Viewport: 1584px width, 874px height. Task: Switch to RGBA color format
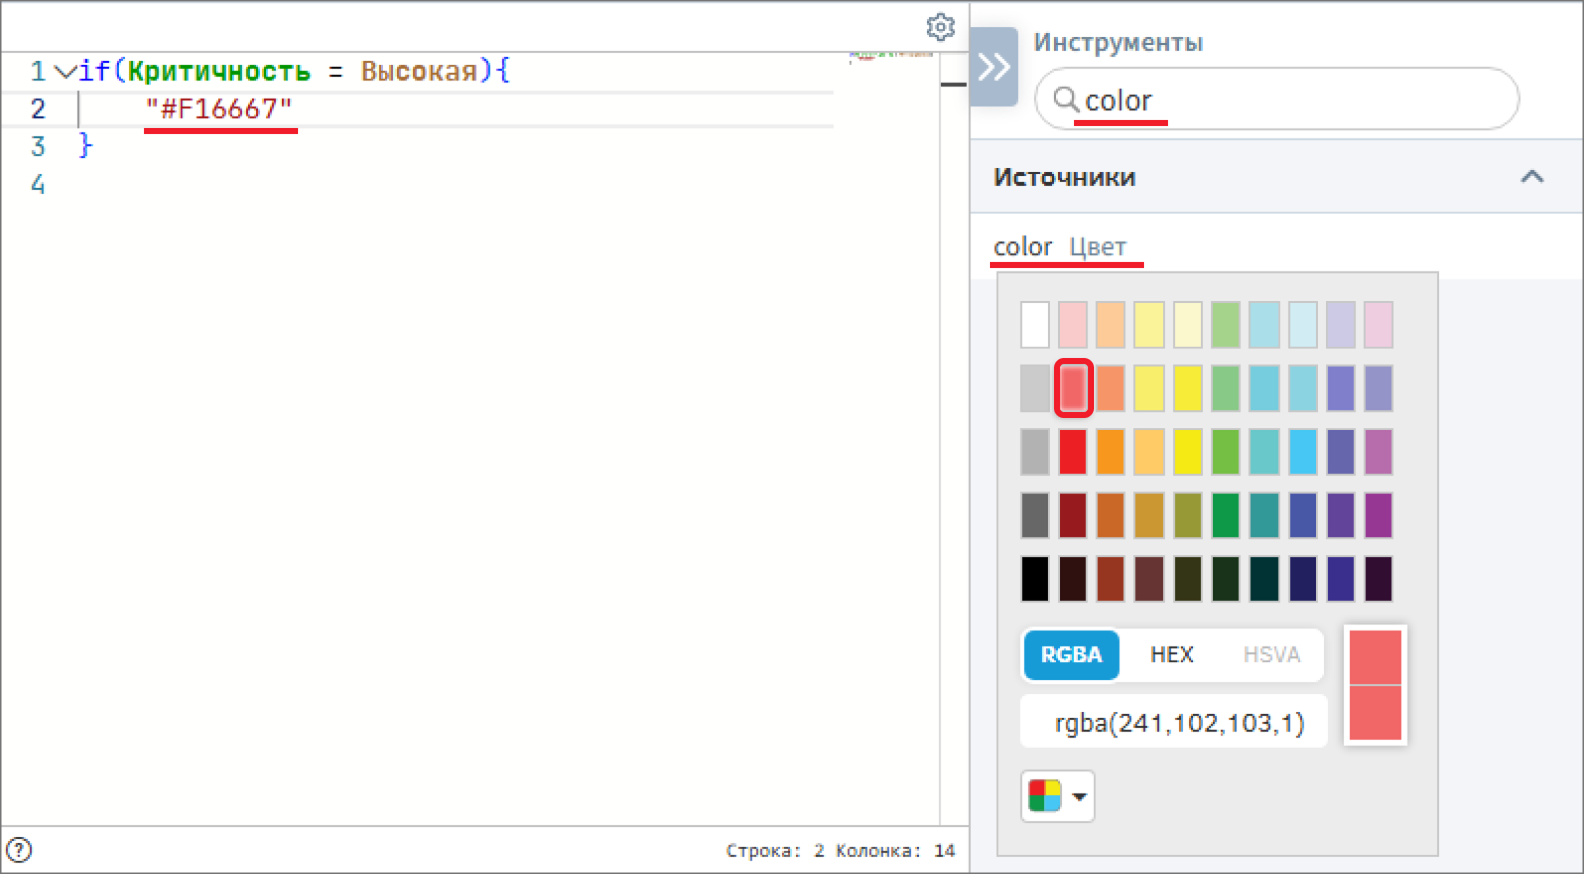(x=1071, y=655)
